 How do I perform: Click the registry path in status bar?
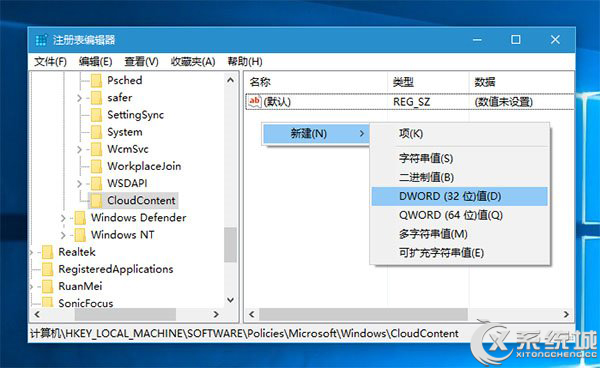pyautogui.click(x=244, y=334)
